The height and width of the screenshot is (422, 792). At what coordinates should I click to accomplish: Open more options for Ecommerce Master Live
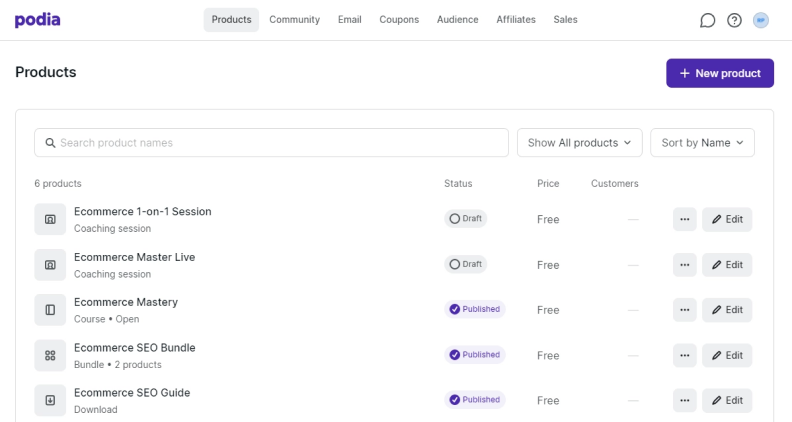[684, 265]
